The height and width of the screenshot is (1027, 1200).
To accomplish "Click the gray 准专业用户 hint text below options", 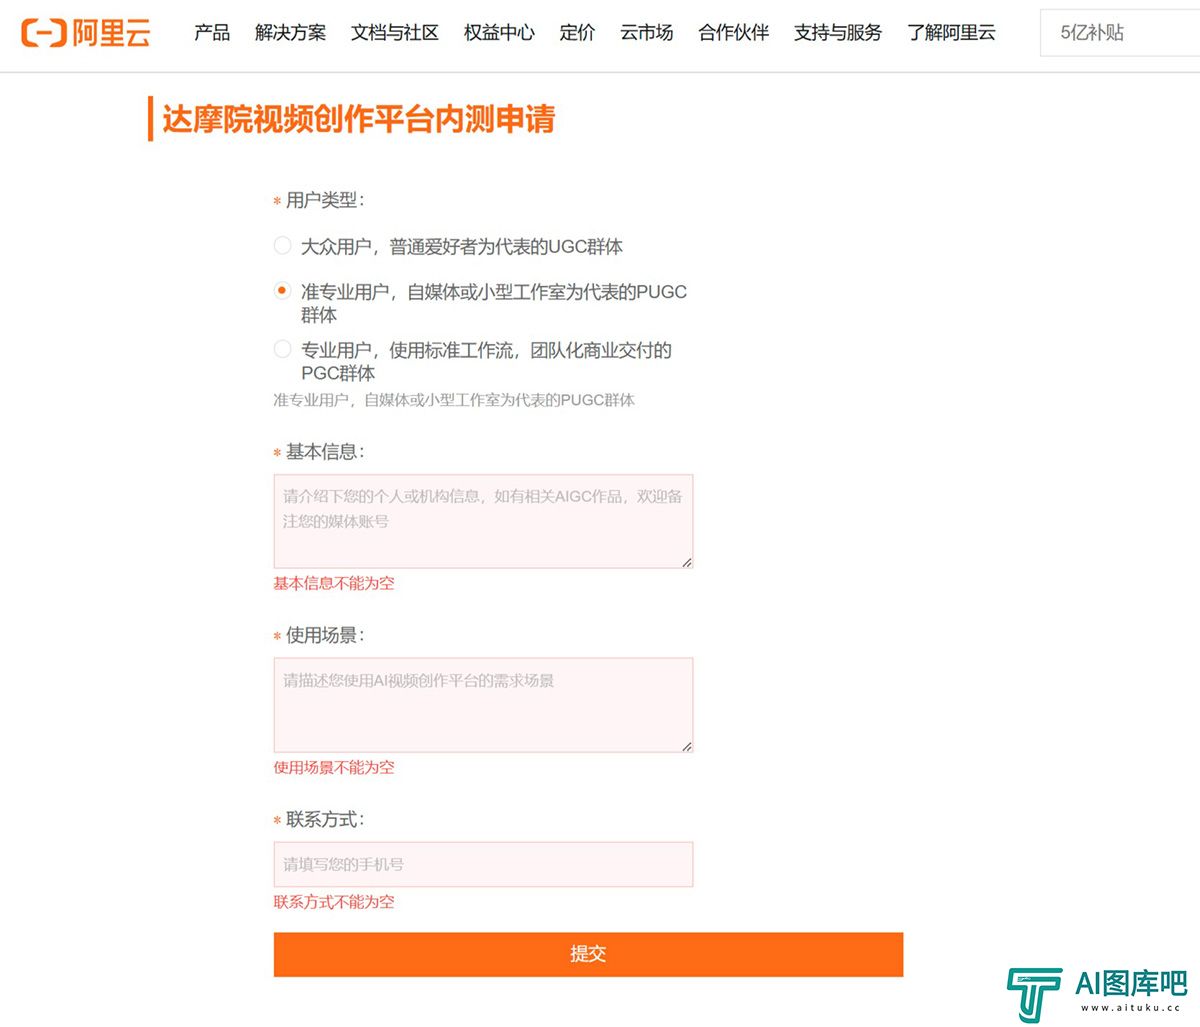I will (454, 400).
